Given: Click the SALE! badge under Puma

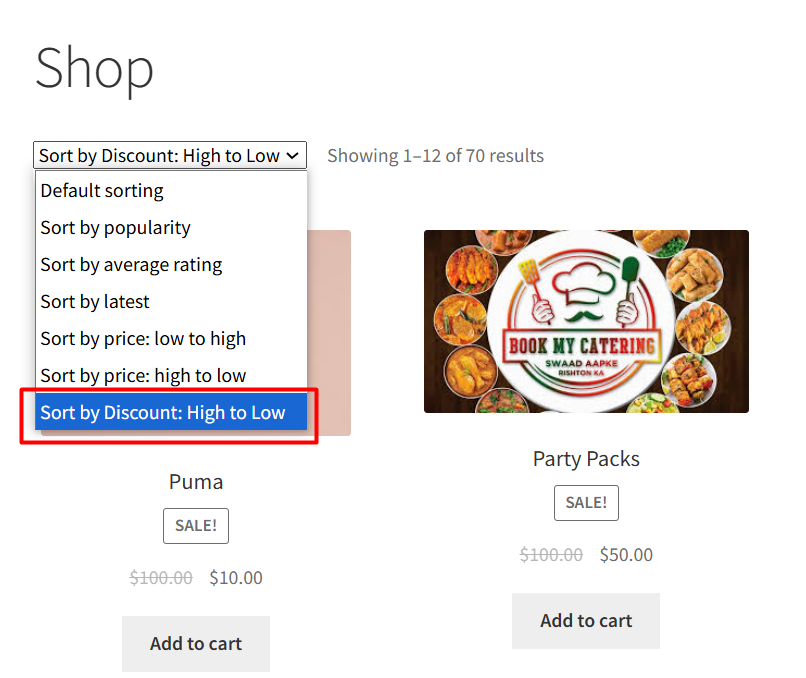Looking at the screenshot, I should [x=196, y=526].
